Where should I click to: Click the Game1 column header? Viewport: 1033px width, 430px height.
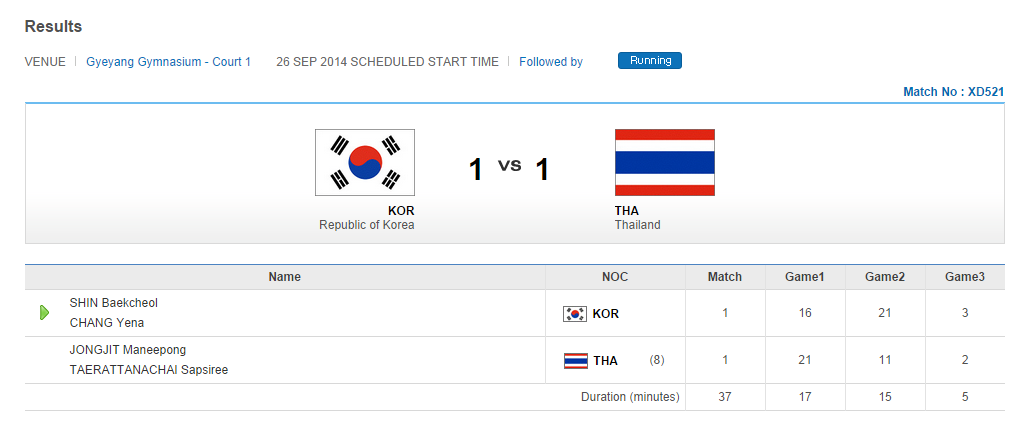(805, 277)
